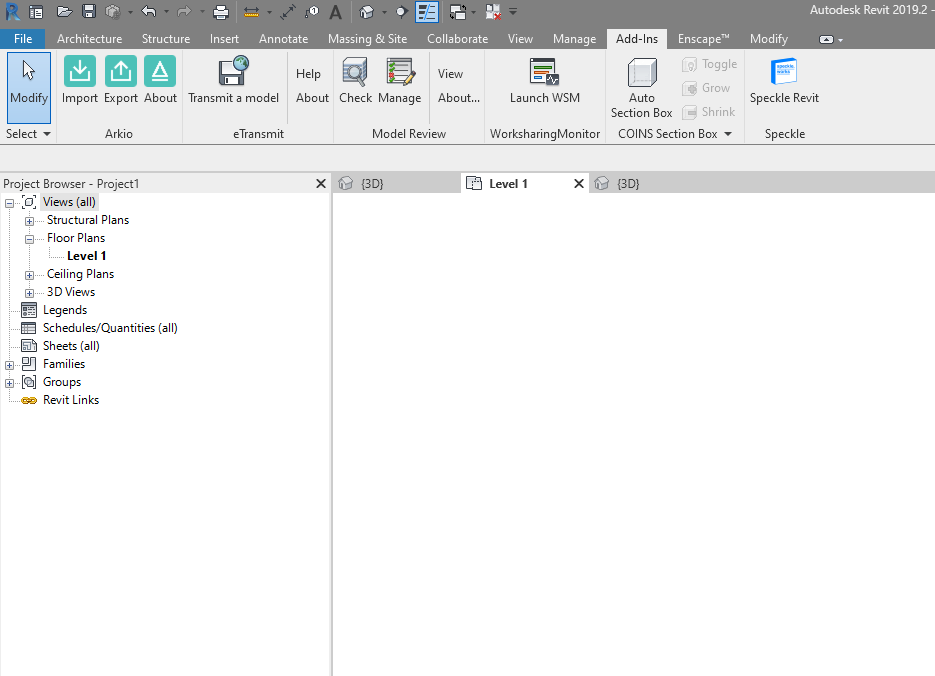This screenshot has height=676, width=935.
Task: Open the Enscape ribbon tab
Action: point(704,39)
